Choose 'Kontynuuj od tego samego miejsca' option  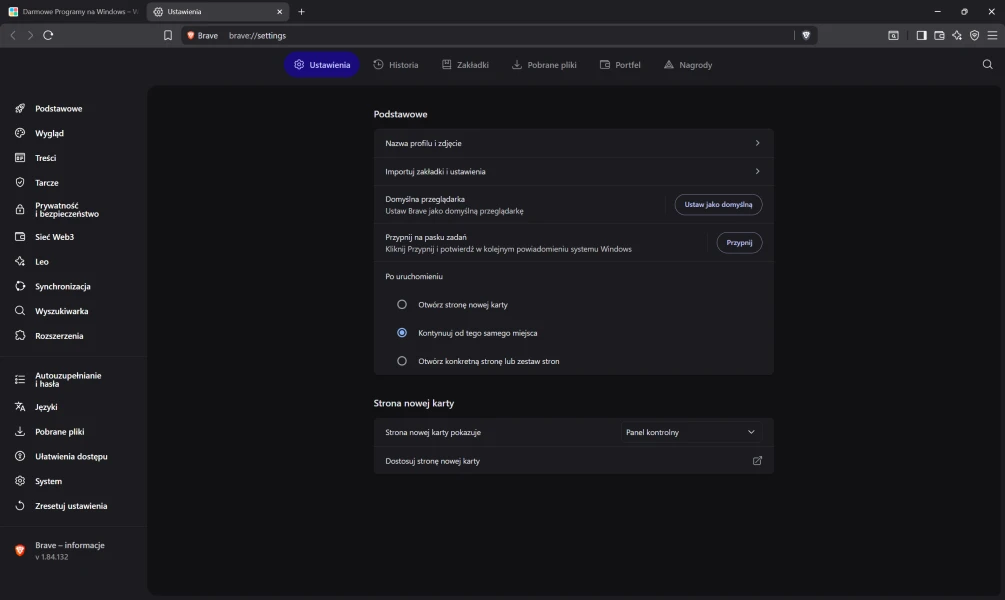(402, 333)
